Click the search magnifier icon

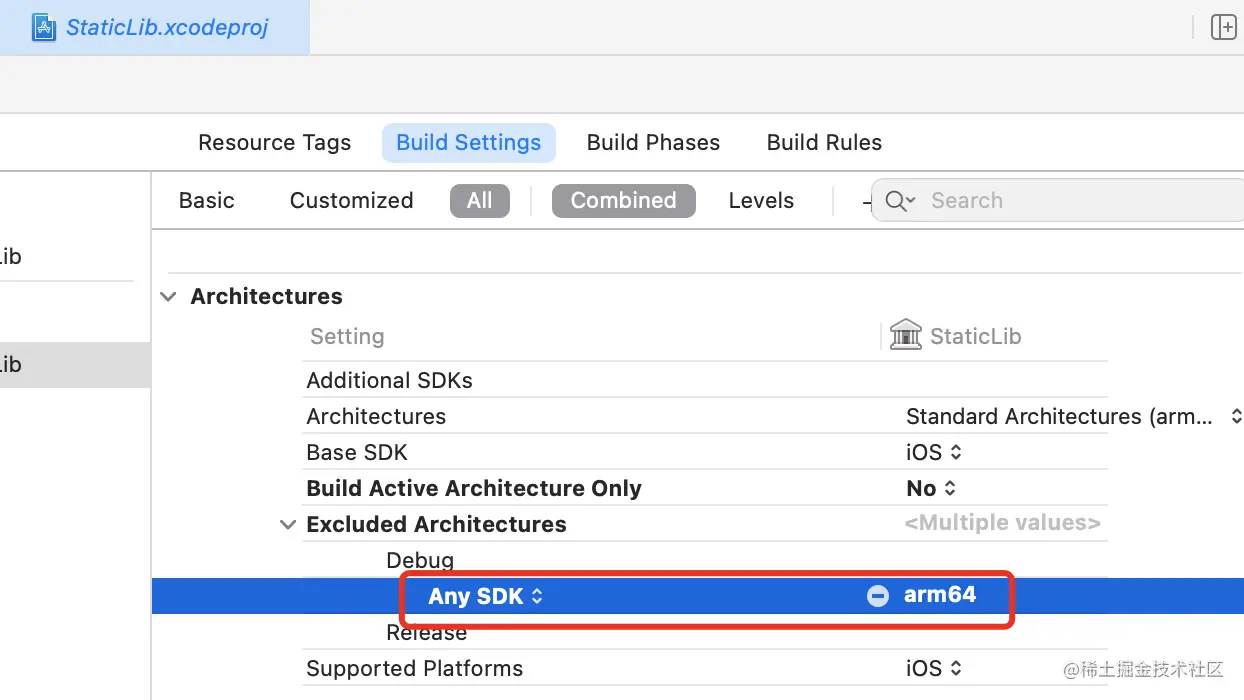click(x=896, y=201)
